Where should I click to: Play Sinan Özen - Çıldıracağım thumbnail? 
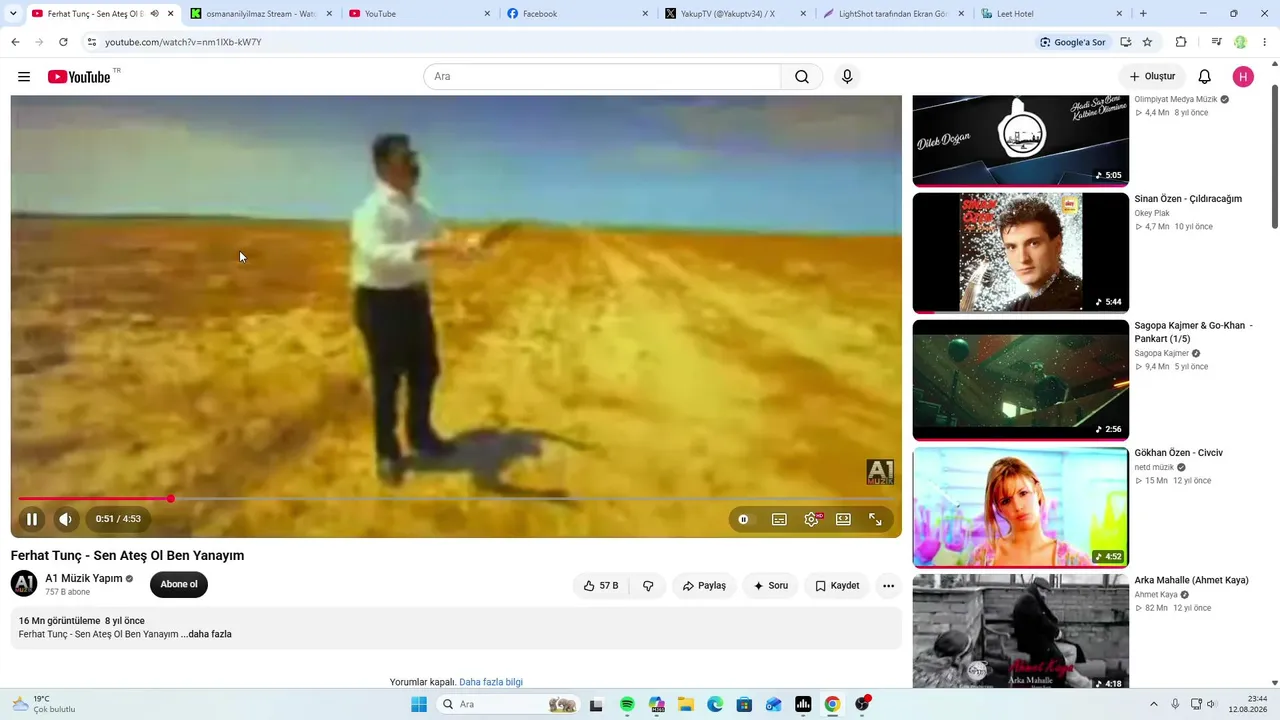(1021, 252)
